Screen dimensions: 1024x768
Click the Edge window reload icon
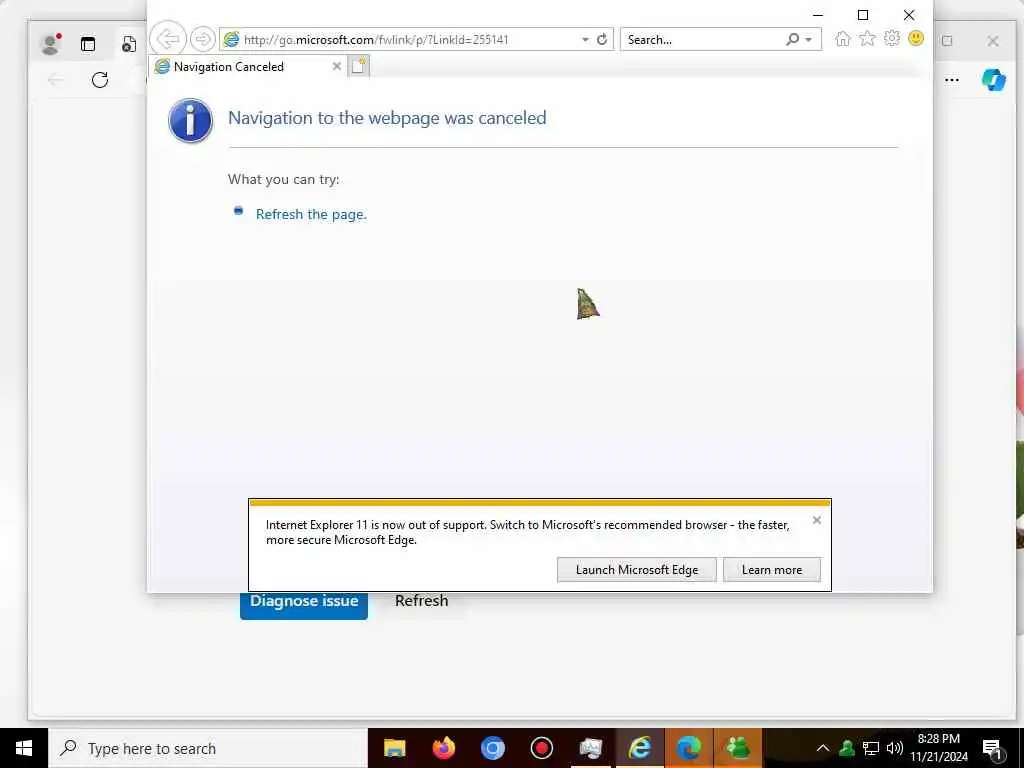point(100,80)
